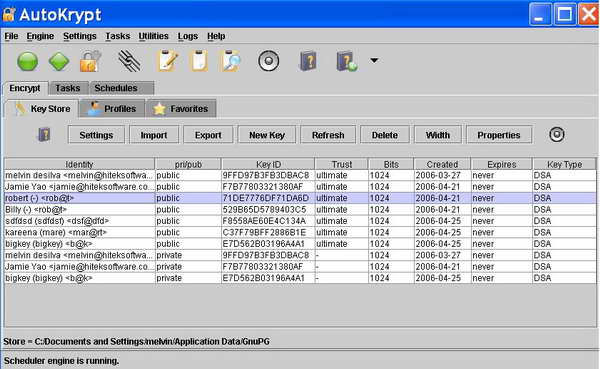Open the Profiles tab
This screenshot has width=600, height=369.
pyautogui.click(x=112, y=109)
